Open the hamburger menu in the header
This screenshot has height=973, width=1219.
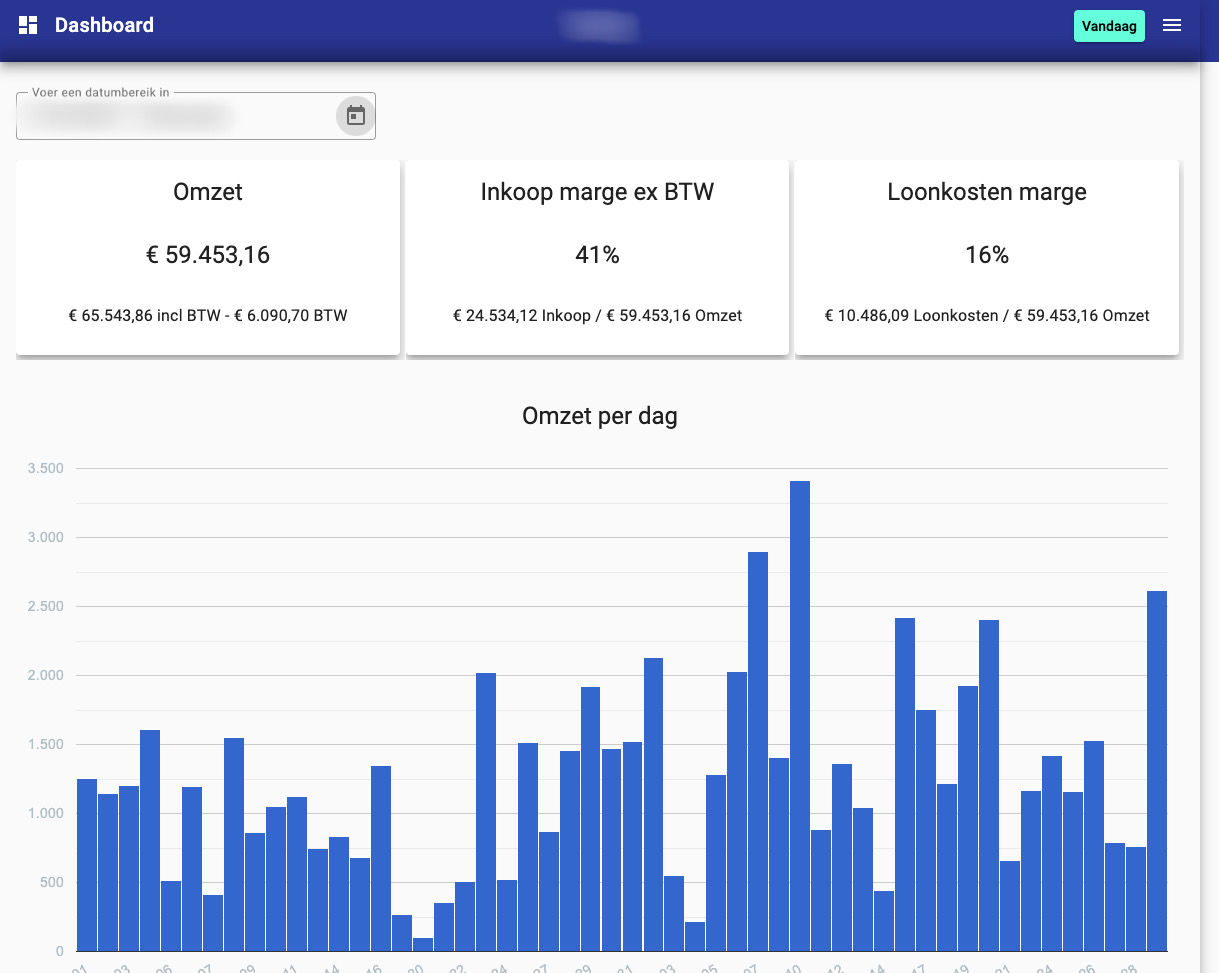pyautogui.click(x=1172, y=25)
